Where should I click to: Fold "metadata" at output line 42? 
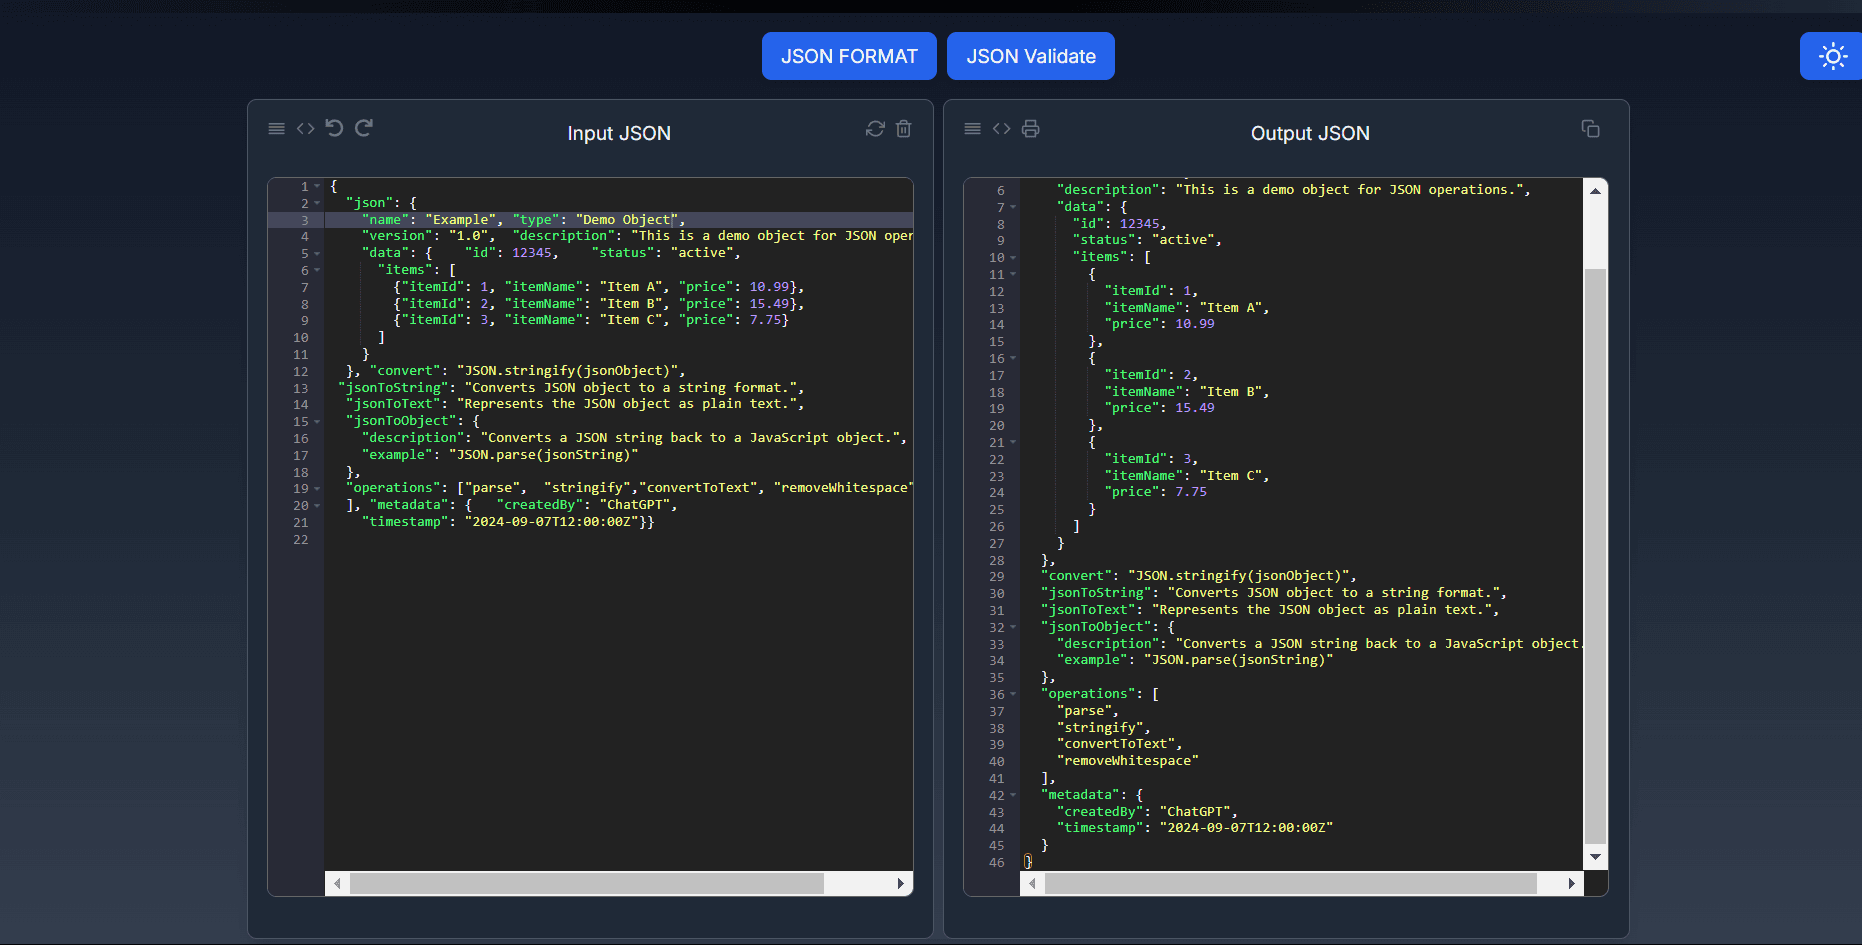point(1013,795)
